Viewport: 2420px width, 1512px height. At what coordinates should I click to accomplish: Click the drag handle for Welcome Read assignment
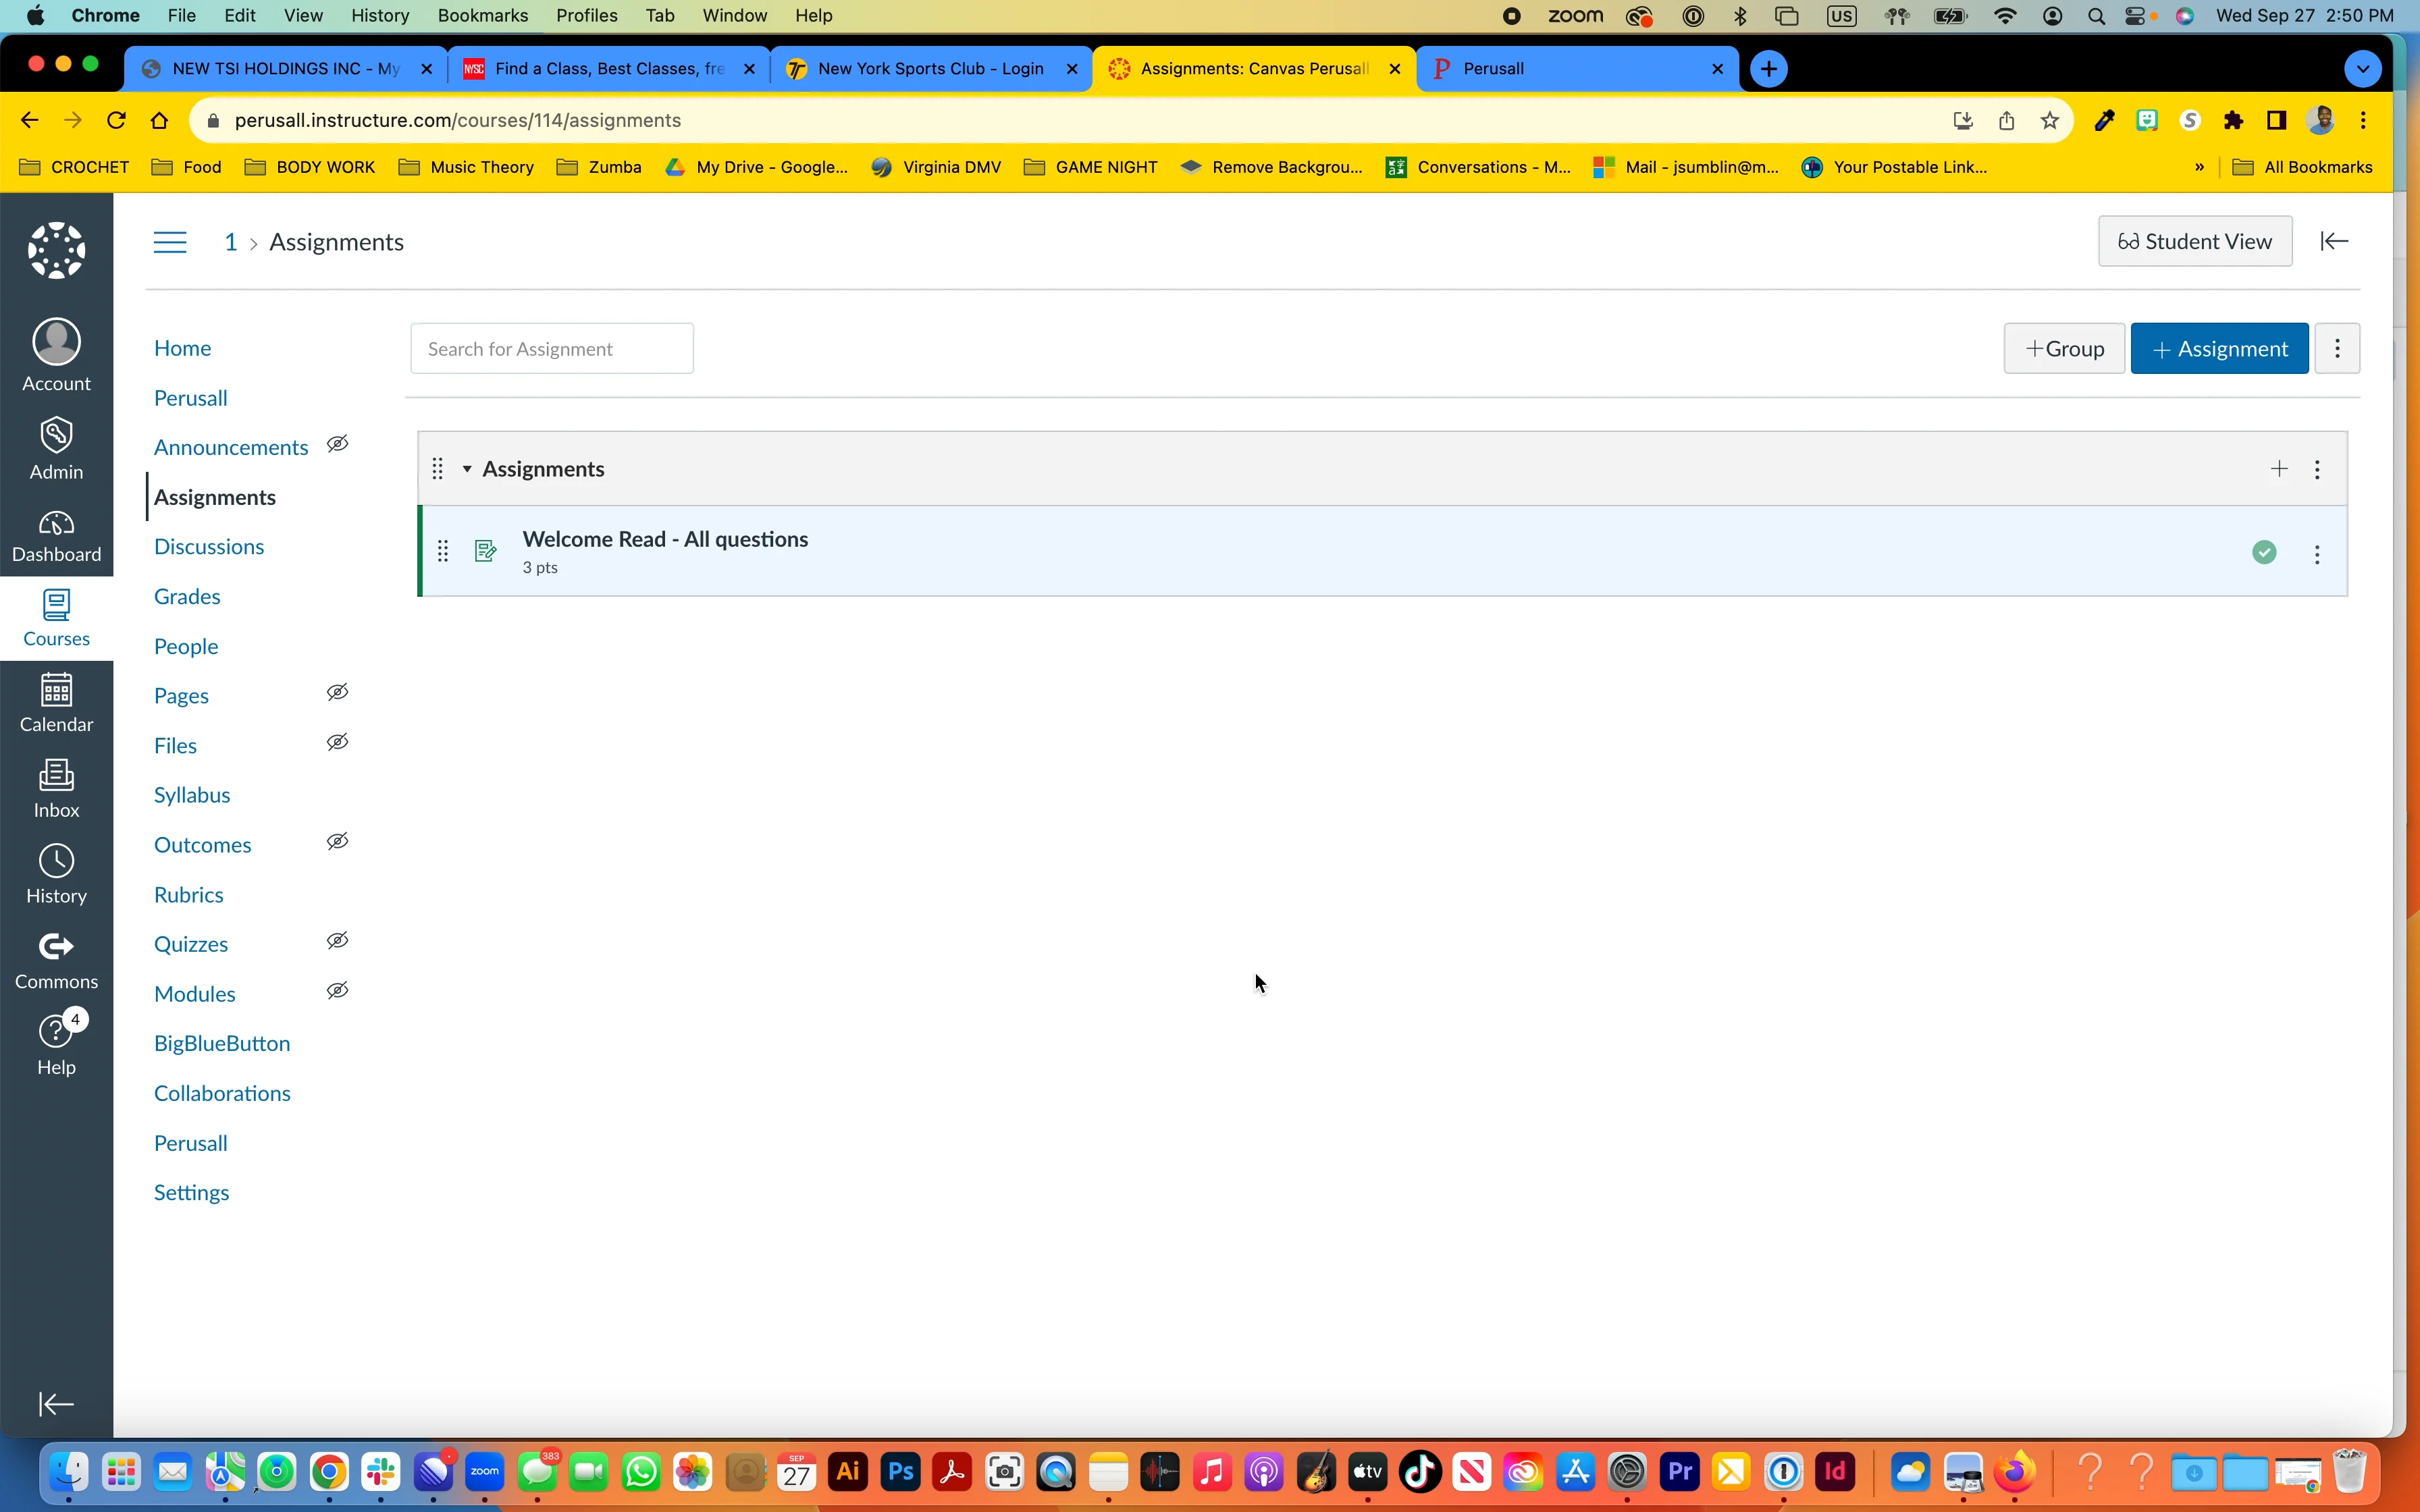tap(443, 551)
